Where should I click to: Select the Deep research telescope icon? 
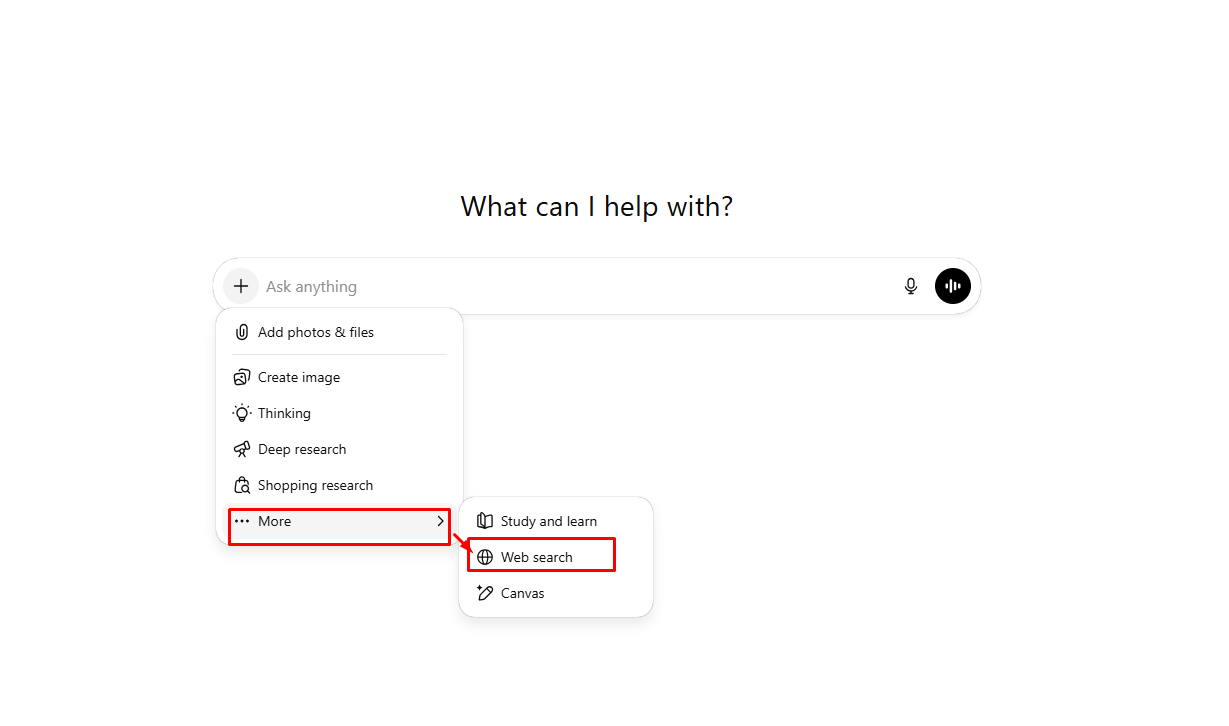(241, 449)
